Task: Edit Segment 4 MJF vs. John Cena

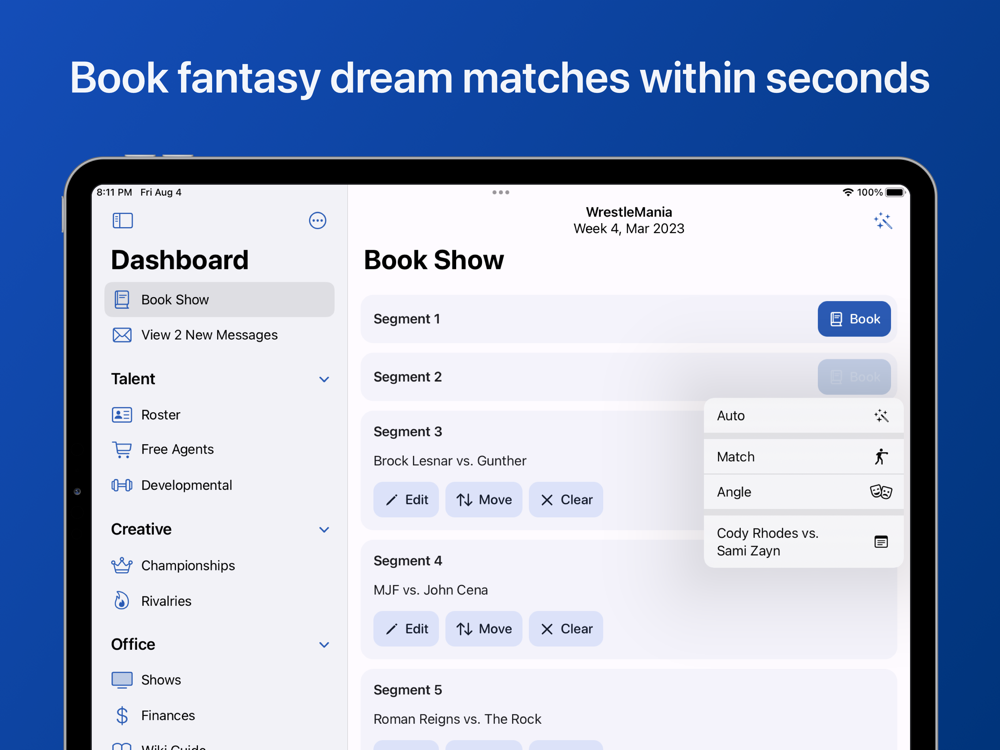Action: (406, 629)
